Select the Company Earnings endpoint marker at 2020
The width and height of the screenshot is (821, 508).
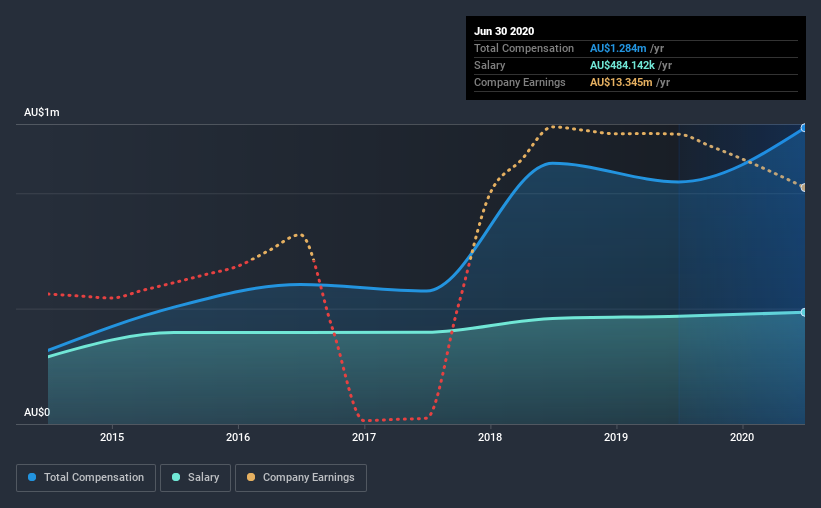pyautogui.click(x=804, y=187)
